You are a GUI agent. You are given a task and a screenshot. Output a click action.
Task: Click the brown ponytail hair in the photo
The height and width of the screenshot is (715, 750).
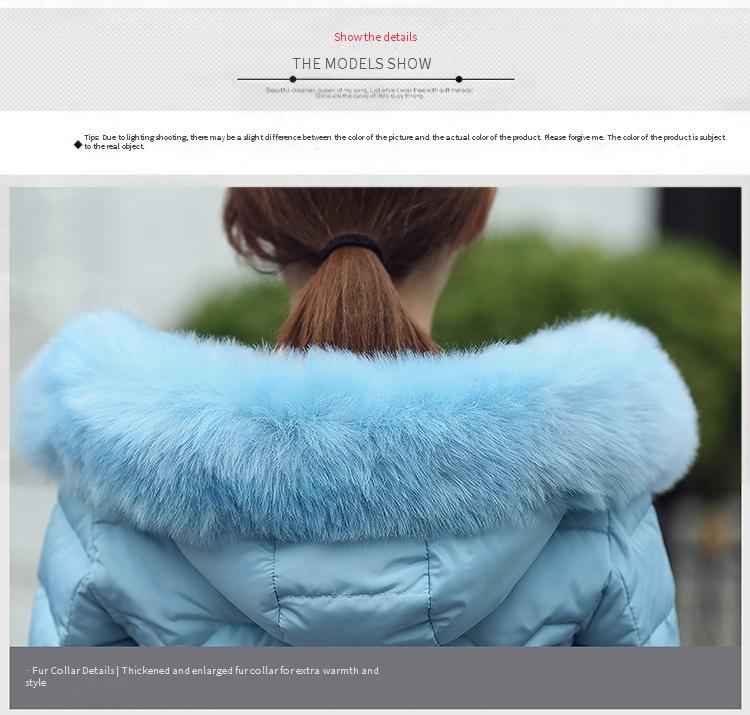pos(355,300)
